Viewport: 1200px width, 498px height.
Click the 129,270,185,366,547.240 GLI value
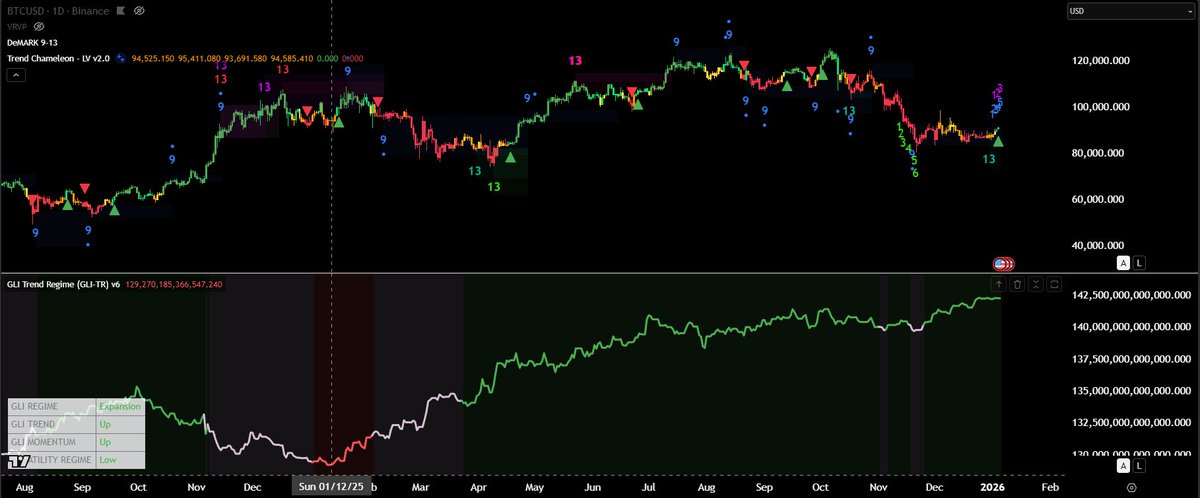click(x=175, y=285)
